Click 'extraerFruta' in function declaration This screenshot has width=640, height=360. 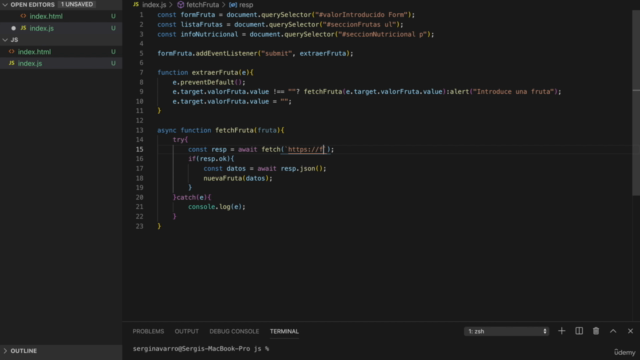215,73
